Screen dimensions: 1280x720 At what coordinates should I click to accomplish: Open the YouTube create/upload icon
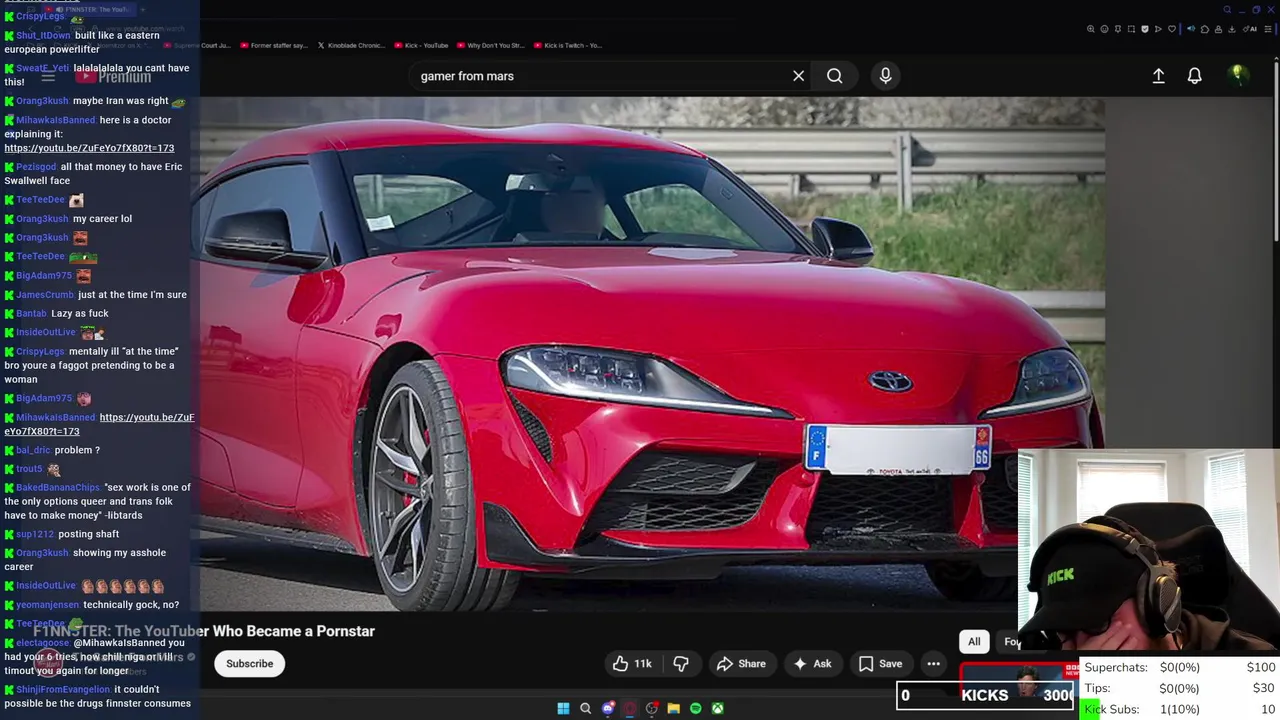point(1158,76)
